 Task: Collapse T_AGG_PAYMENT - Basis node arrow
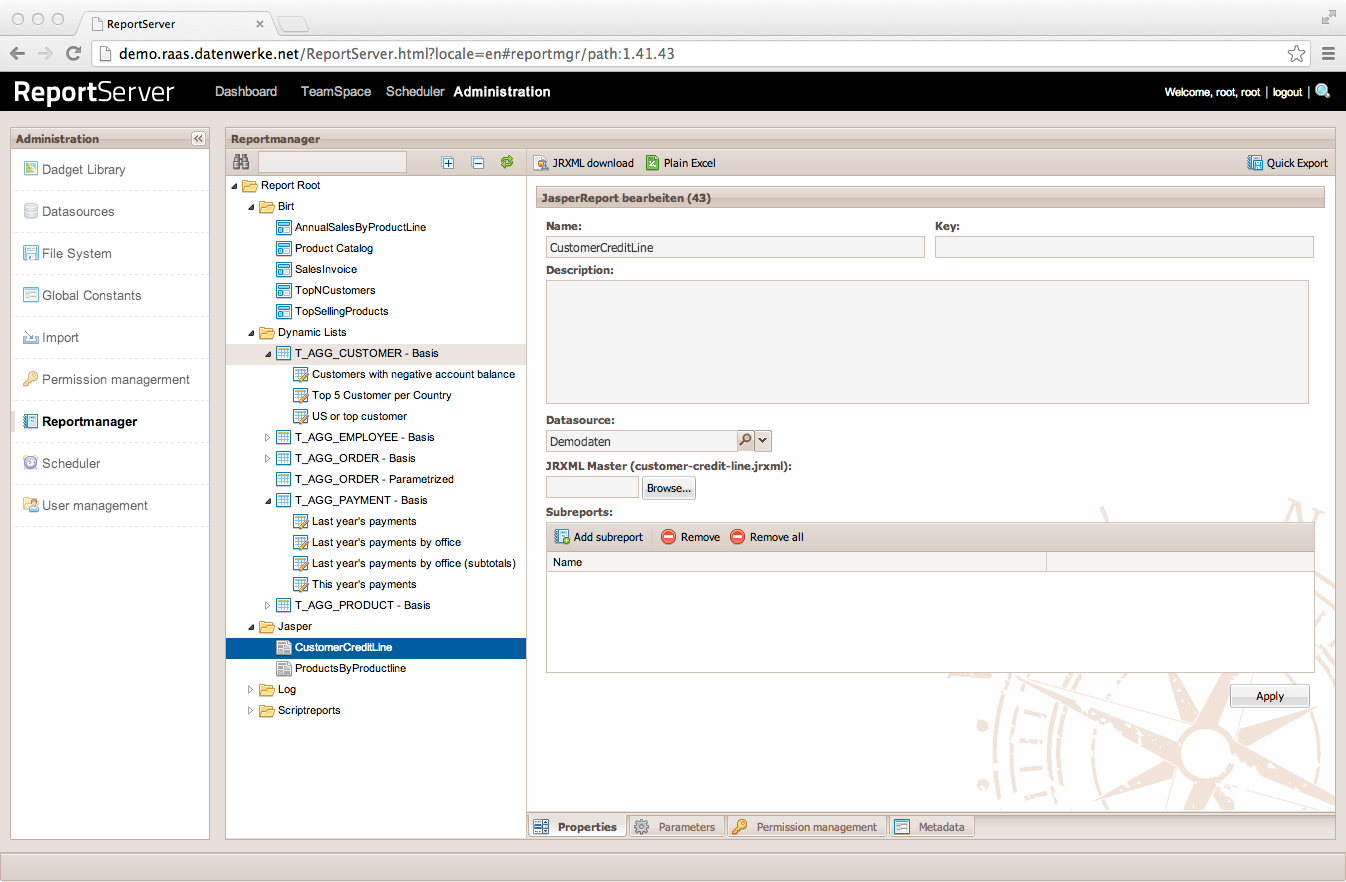click(268, 501)
